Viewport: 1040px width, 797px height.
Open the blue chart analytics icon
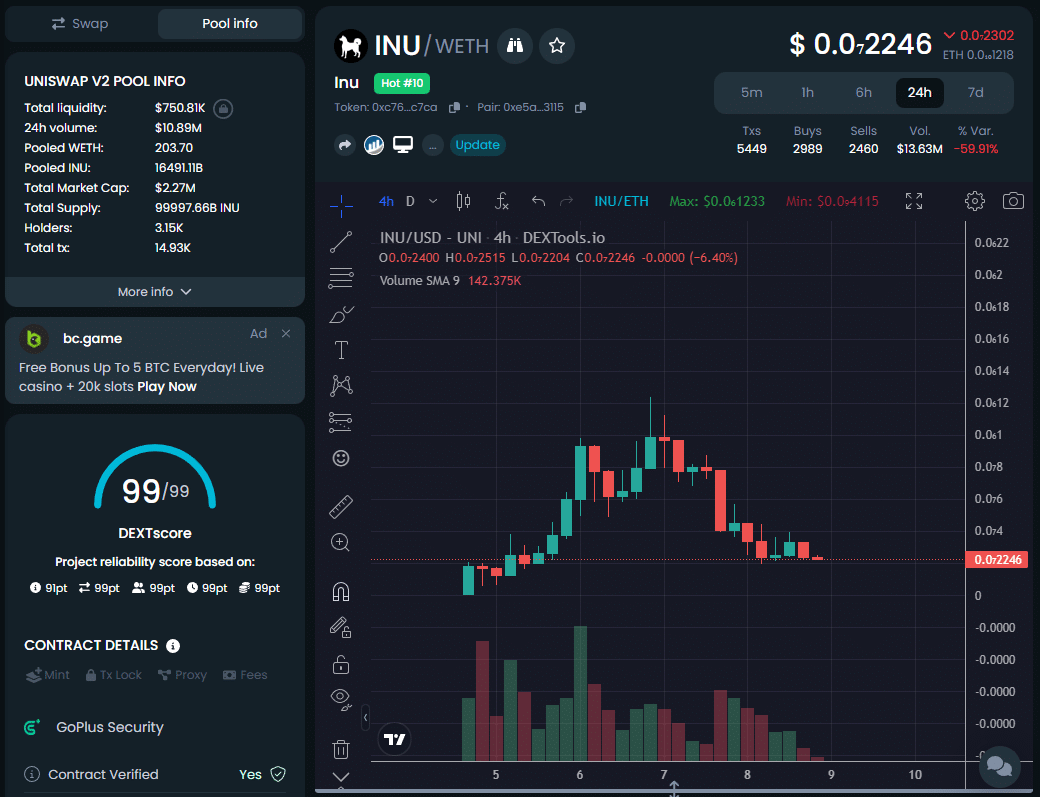(374, 145)
